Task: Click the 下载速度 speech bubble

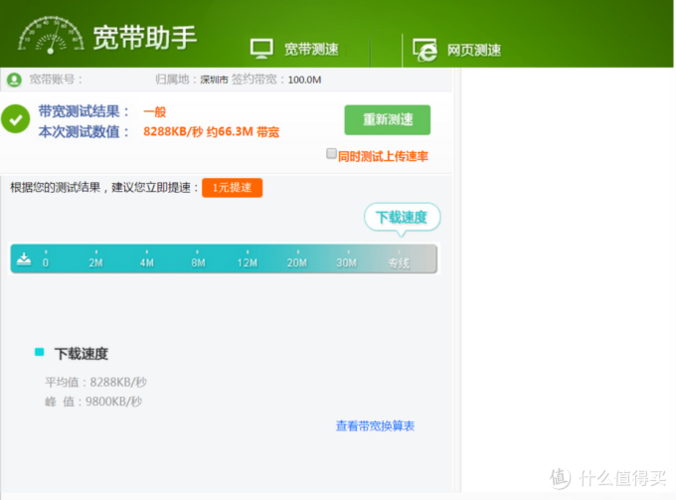Action: click(x=402, y=217)
